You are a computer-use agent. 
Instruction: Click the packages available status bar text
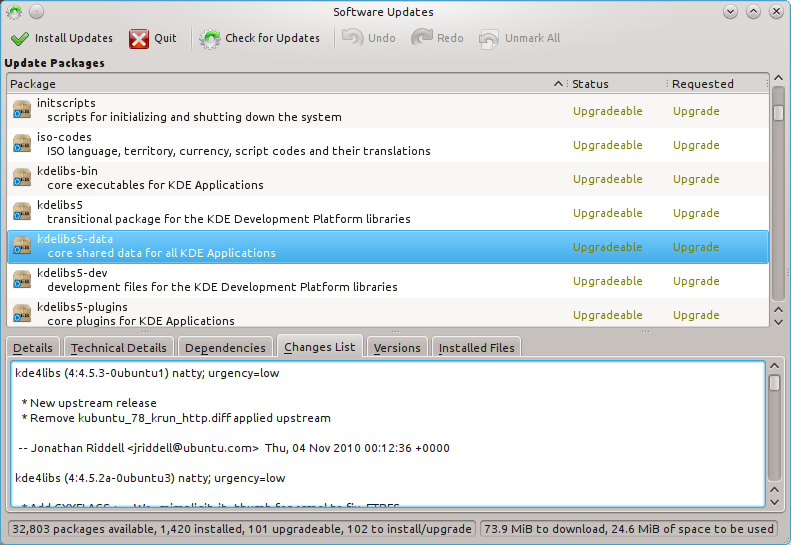click(x=242, y=529)
